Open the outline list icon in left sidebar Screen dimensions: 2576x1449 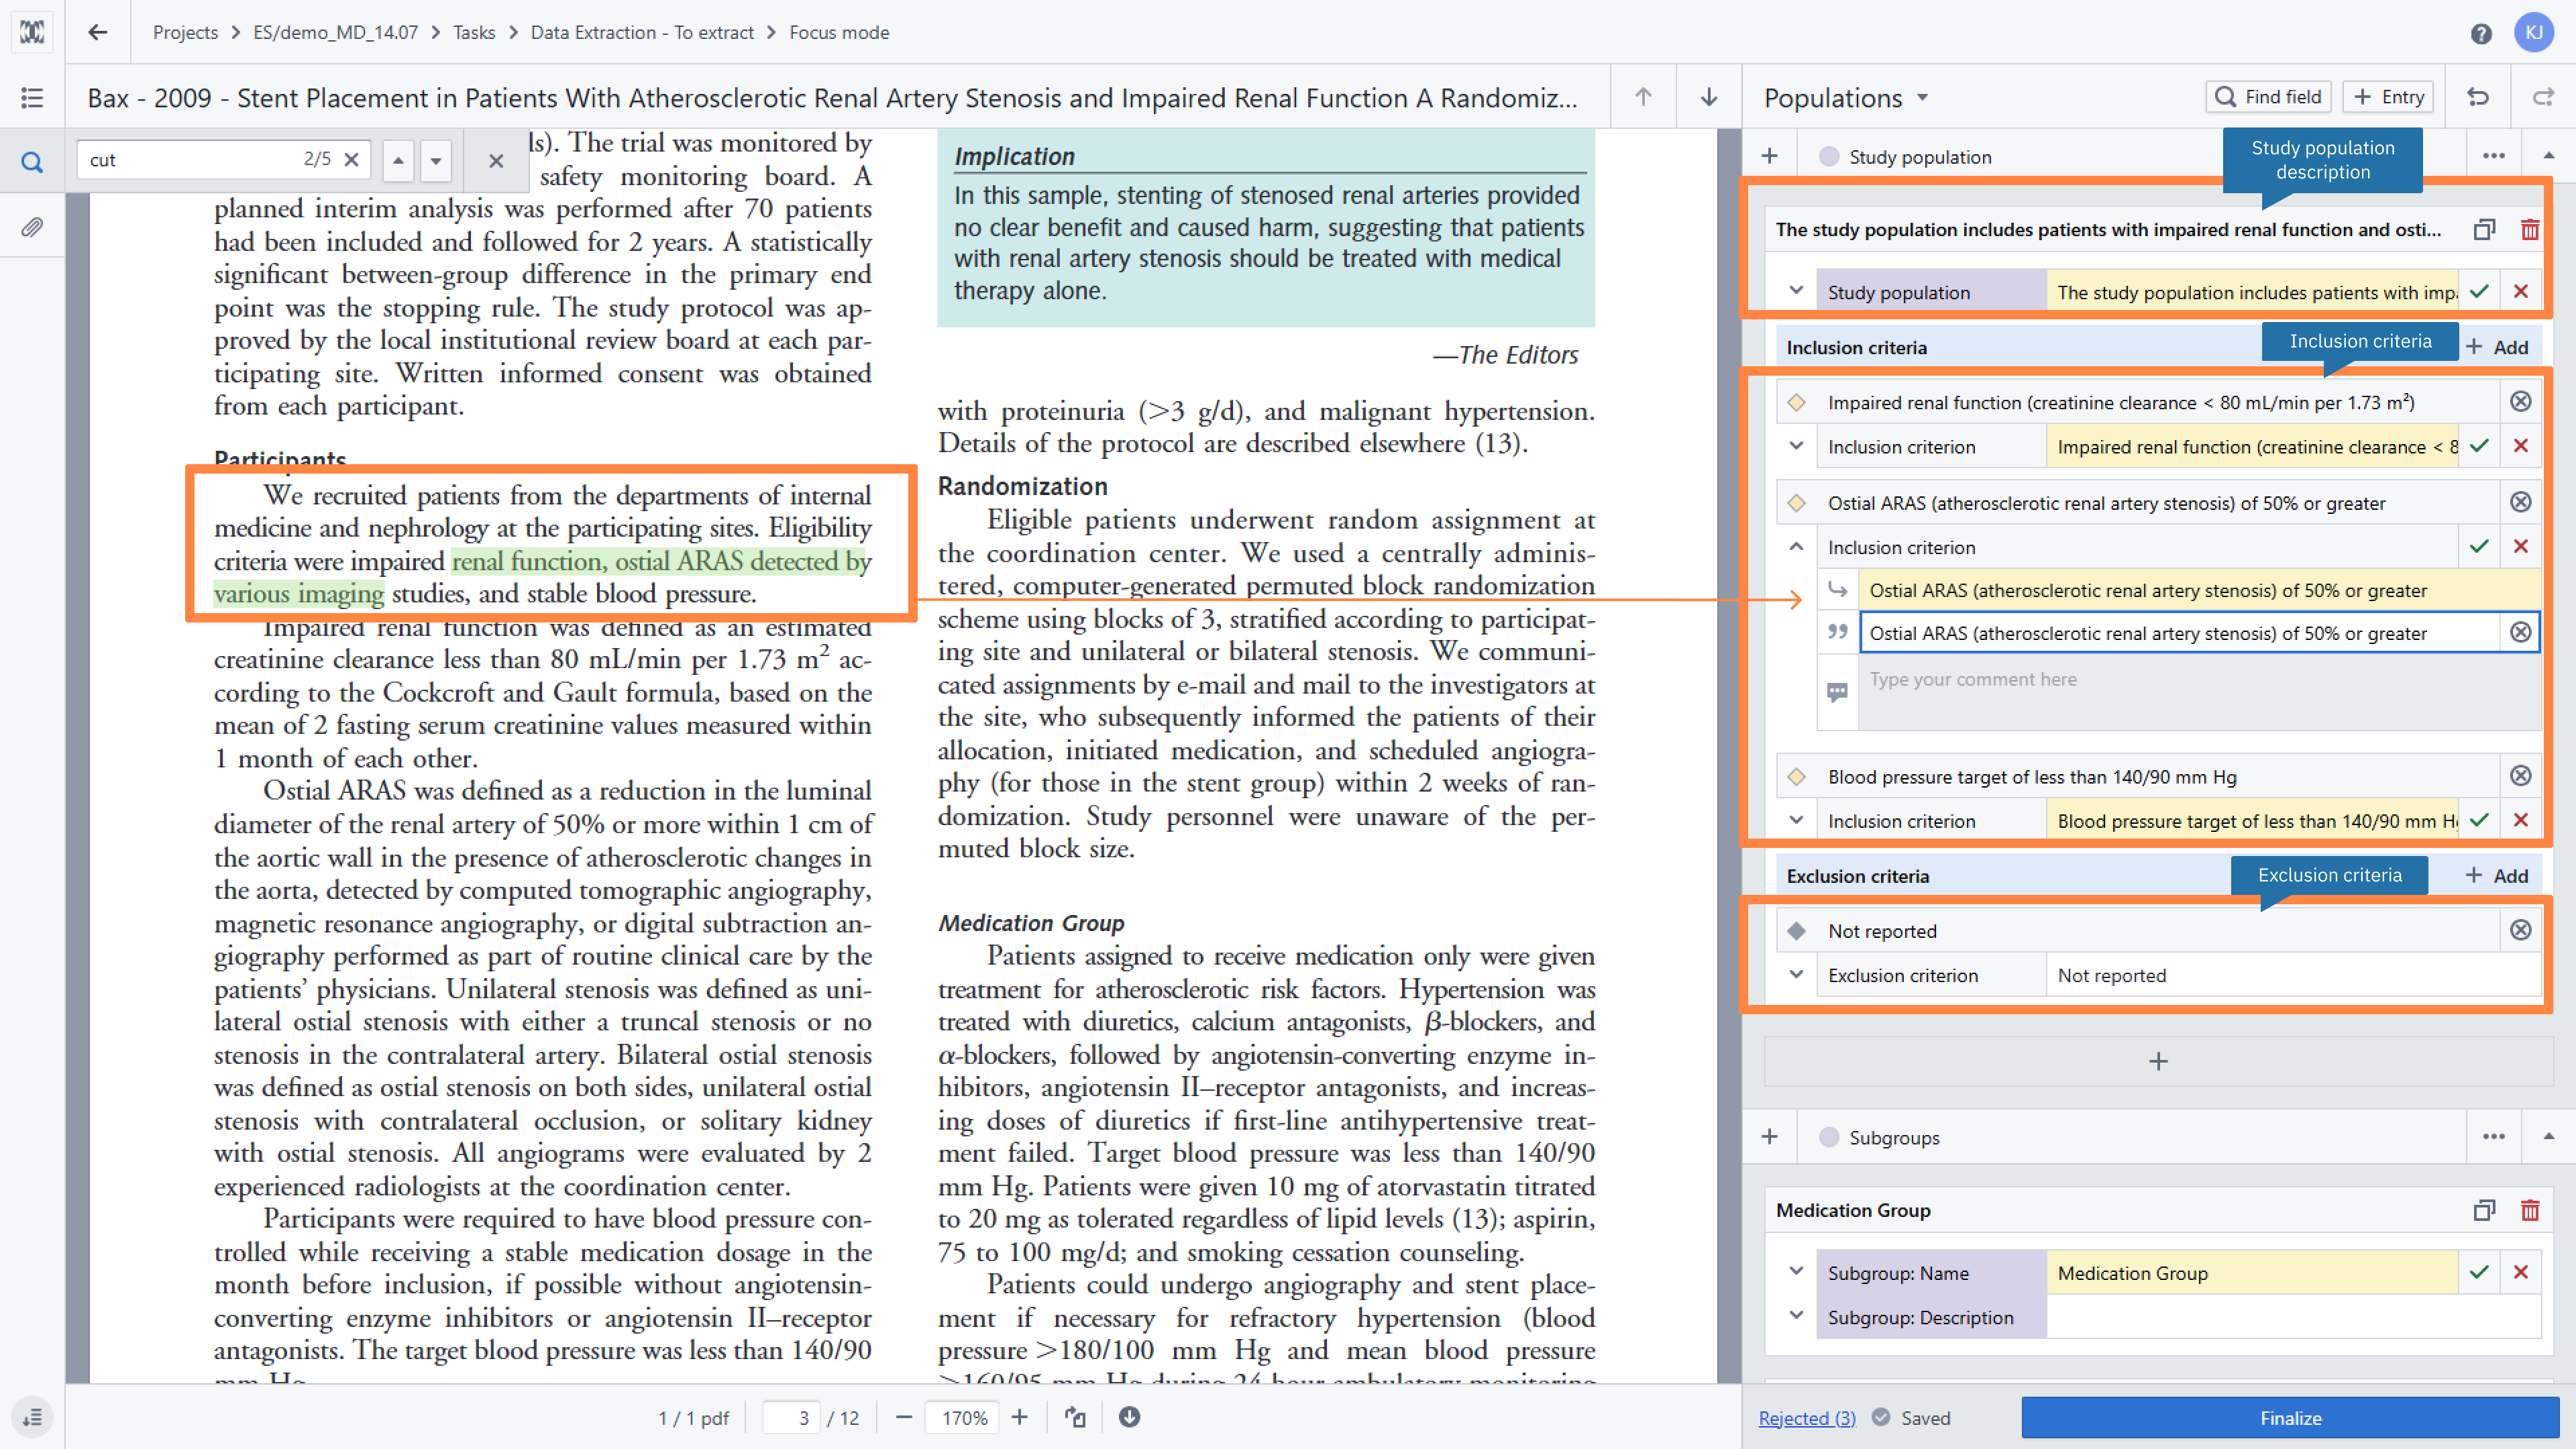click(x=32, y=97)
